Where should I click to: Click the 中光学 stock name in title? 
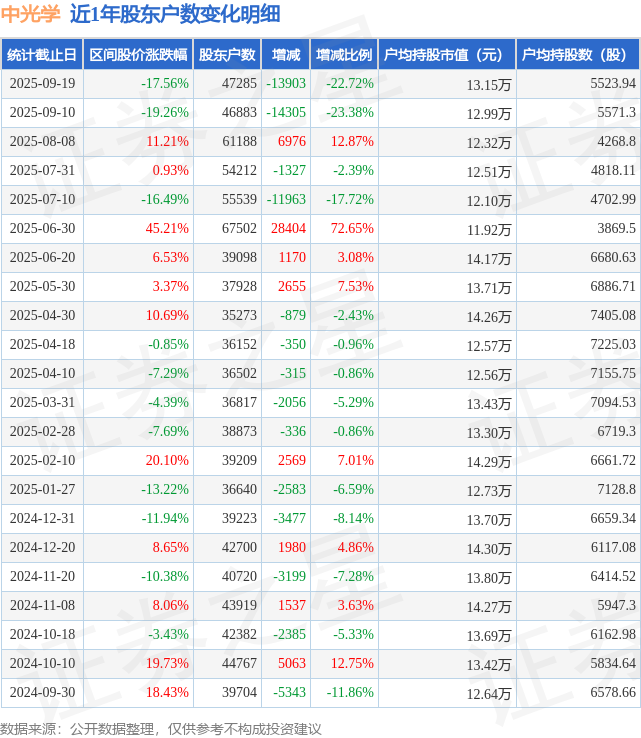click(31, 14)
